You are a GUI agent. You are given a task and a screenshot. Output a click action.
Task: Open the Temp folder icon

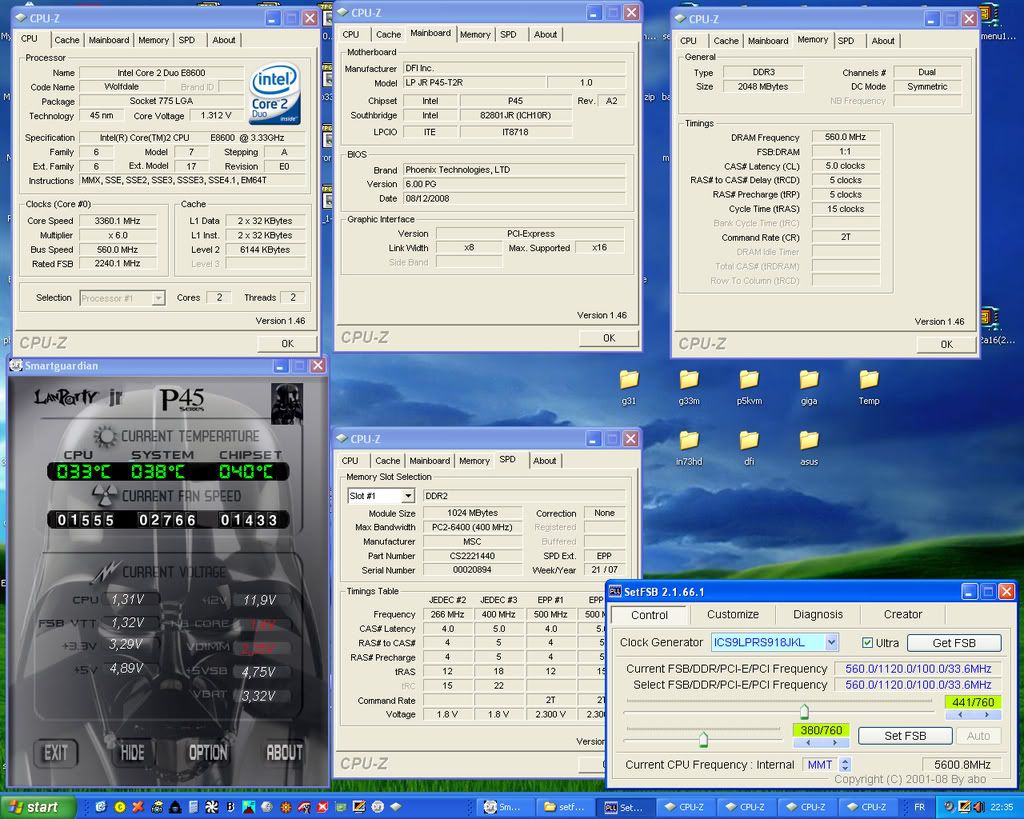click(868, 381)
